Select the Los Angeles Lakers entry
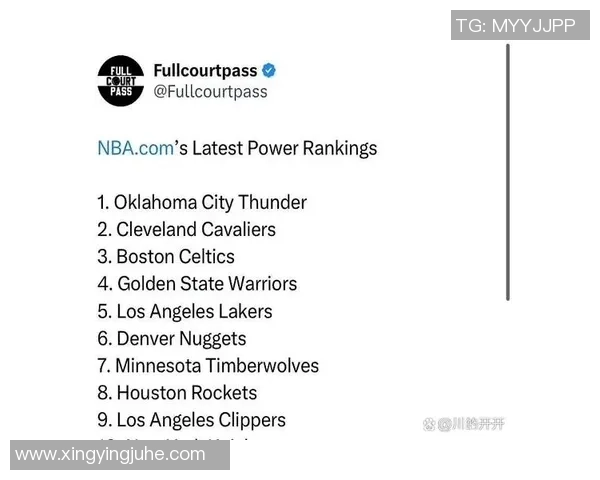The image size is (600, 480). 184,311
